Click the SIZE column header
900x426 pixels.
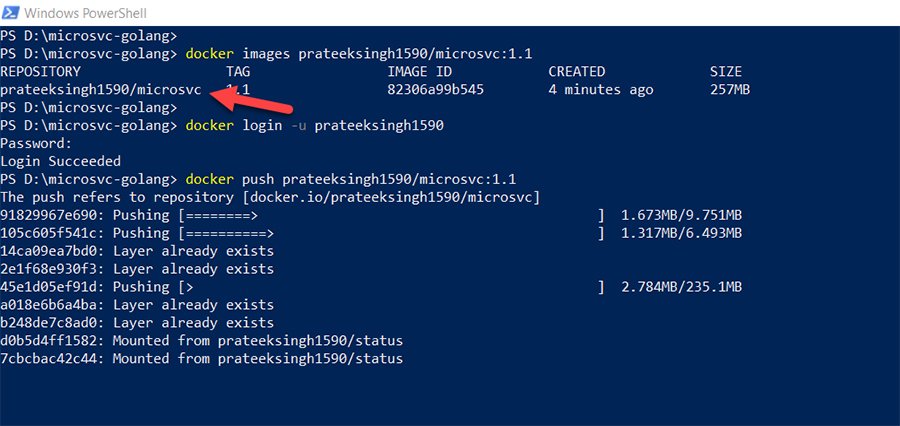coord(726,72)
